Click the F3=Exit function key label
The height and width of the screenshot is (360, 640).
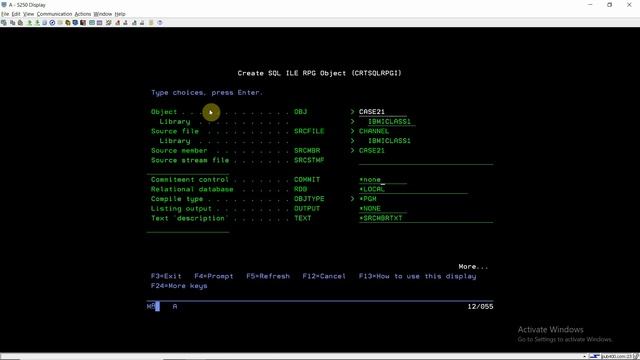coord(166,276)
